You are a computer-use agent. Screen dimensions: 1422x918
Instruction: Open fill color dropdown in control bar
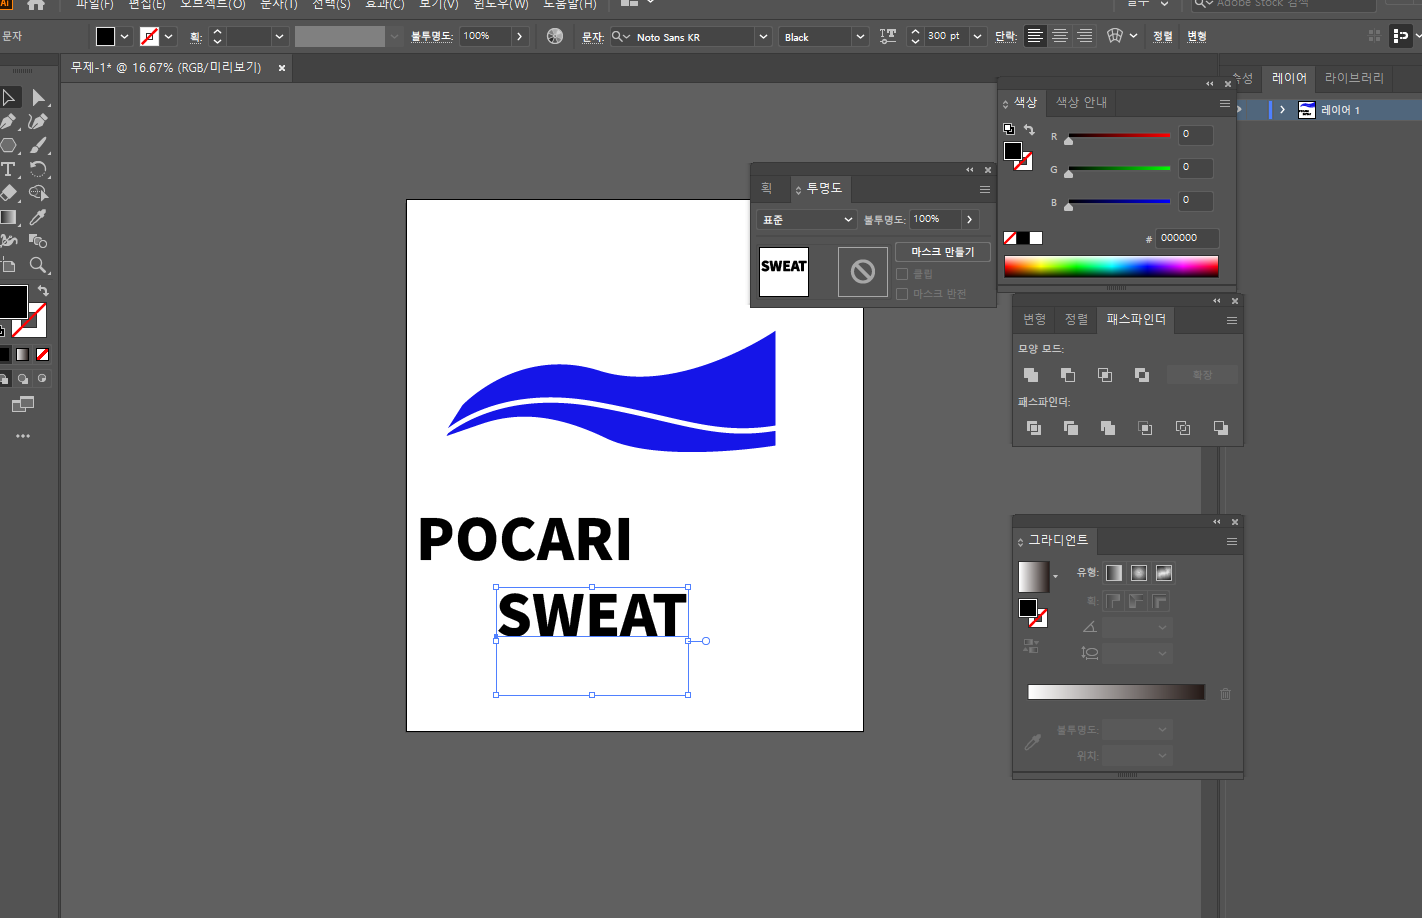click(125, 36)
